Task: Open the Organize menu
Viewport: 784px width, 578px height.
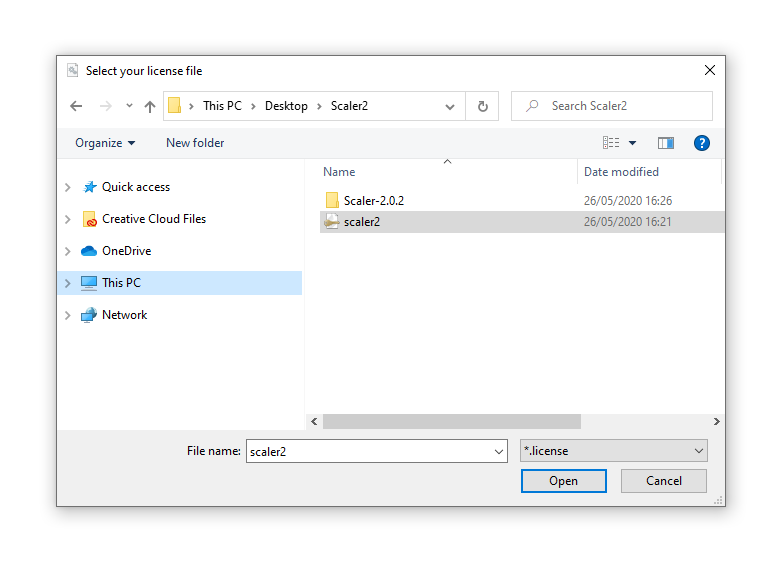Action: (105, 143)
